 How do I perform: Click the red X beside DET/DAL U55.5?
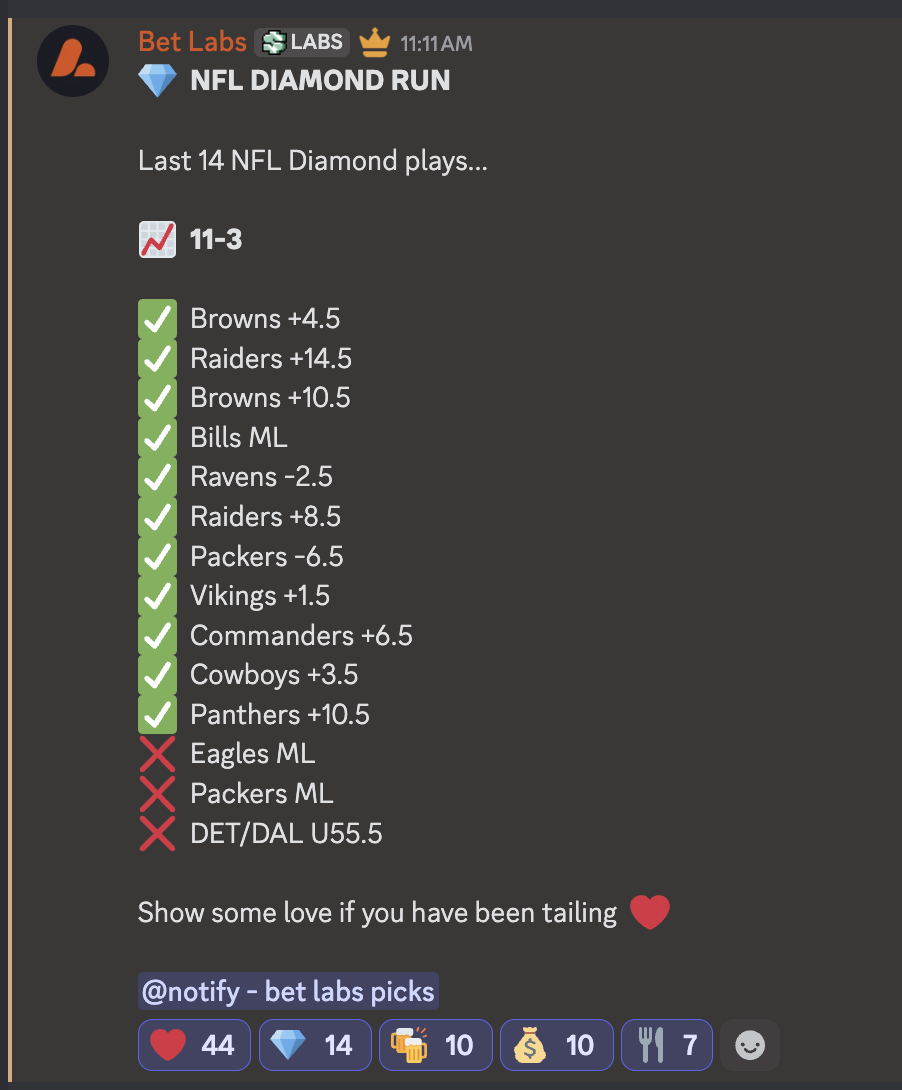point(157,833)
